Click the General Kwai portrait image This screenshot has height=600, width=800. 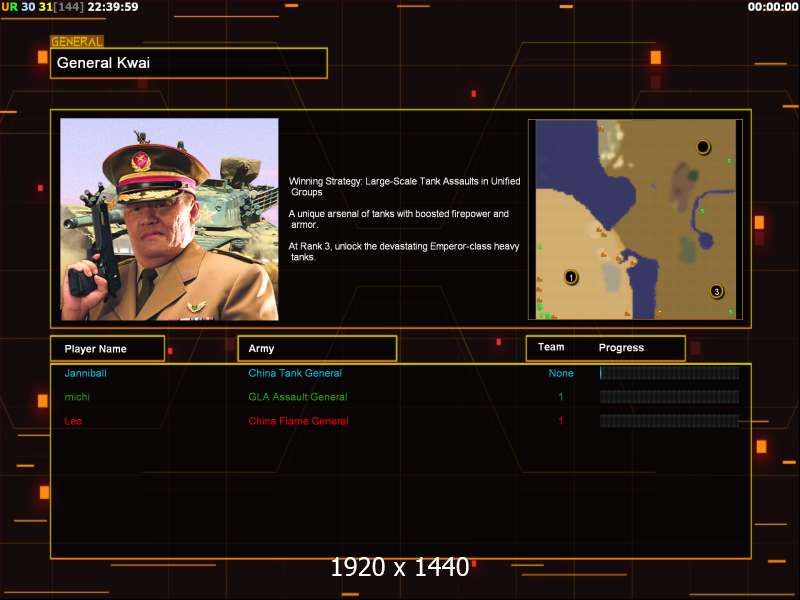(169, 219)
